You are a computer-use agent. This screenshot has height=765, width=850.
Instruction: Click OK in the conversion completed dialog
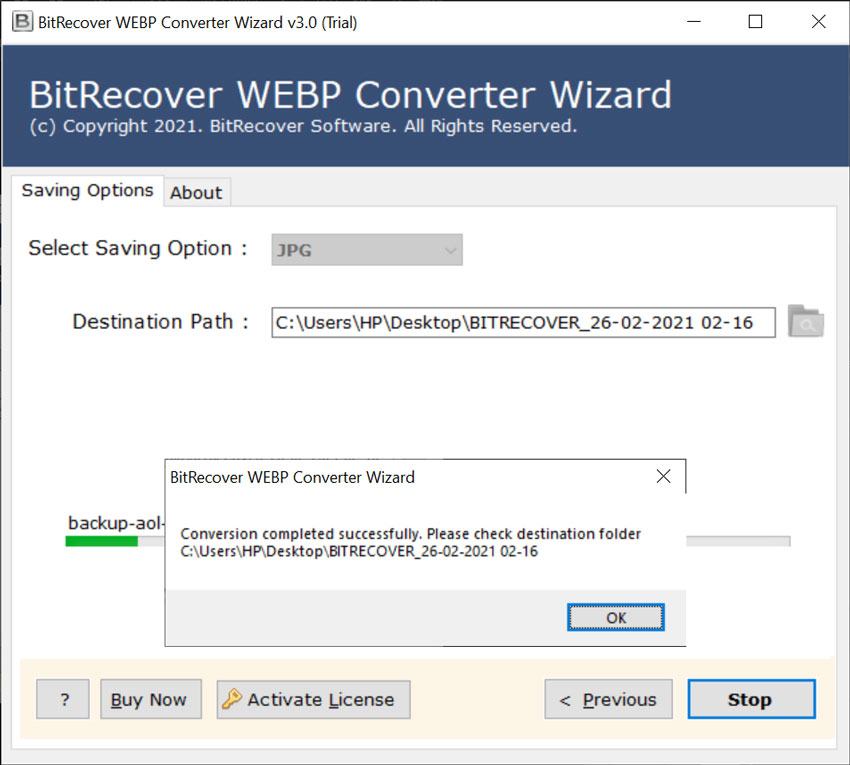615,617
